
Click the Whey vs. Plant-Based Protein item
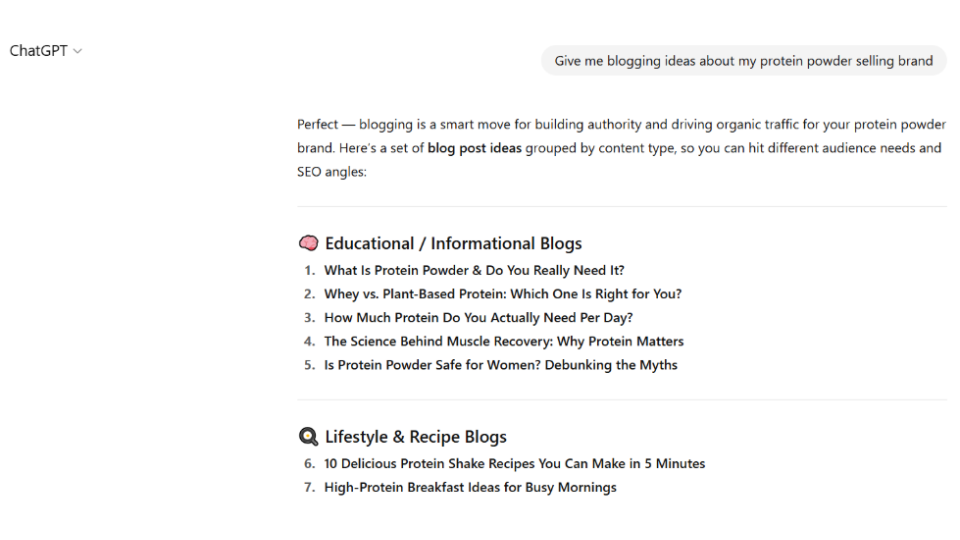(503, 294)
